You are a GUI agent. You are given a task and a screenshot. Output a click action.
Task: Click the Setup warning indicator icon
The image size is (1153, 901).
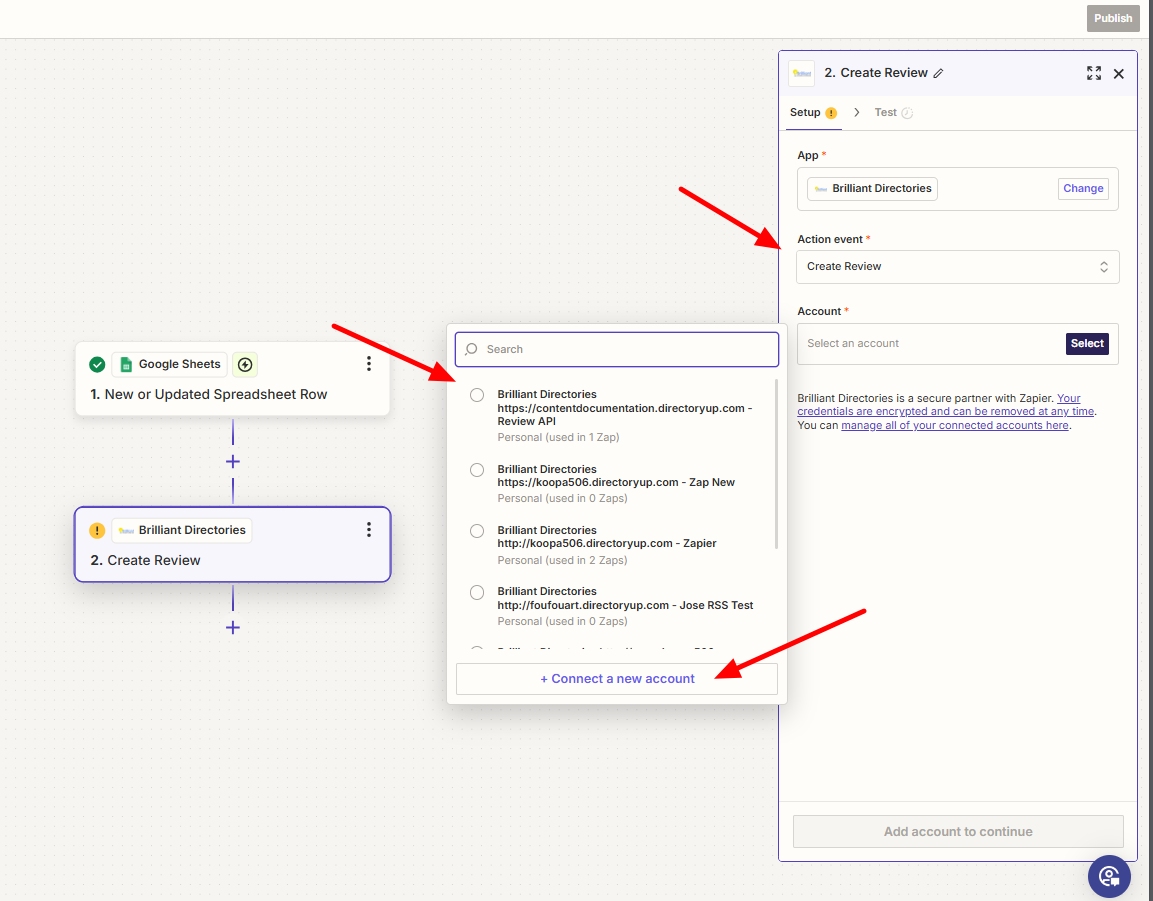coord(831,113)
